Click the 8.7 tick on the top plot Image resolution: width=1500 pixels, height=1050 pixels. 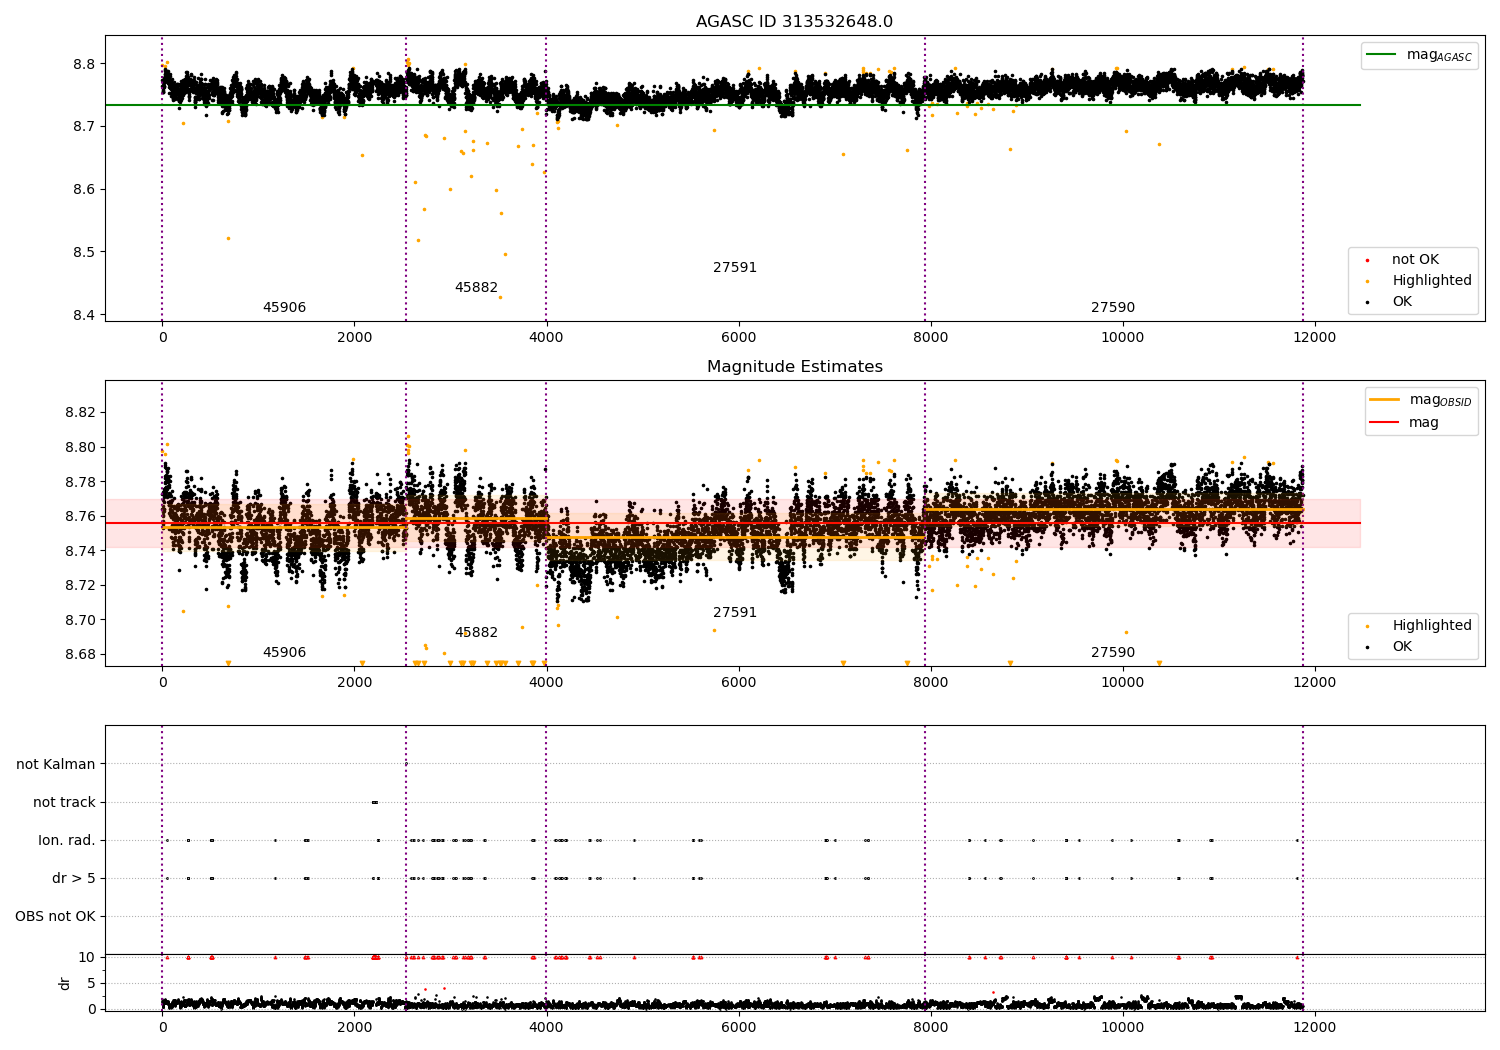[84, 127]
